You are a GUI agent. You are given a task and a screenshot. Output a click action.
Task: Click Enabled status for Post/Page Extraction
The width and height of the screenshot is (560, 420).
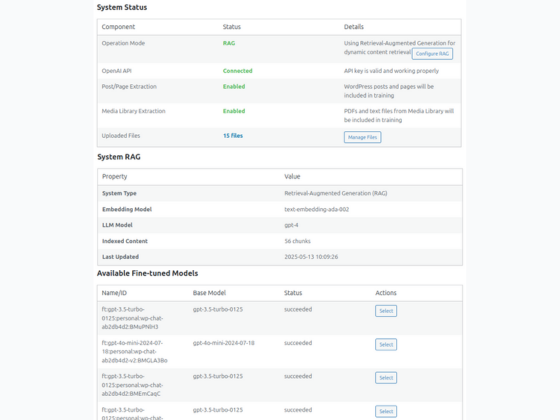coord(234,86)
